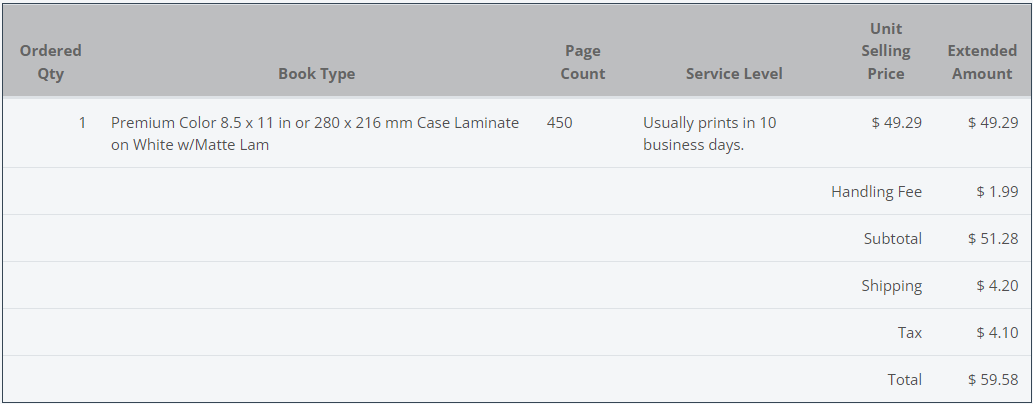Select the subtotal amount $ 51.28

993,239
